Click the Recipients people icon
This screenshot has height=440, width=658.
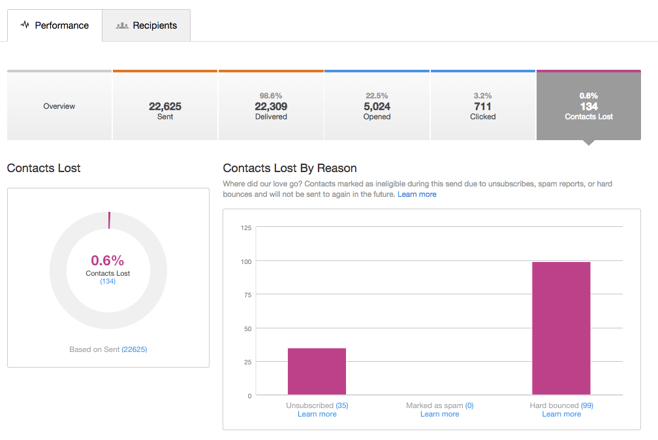point(122,25)
